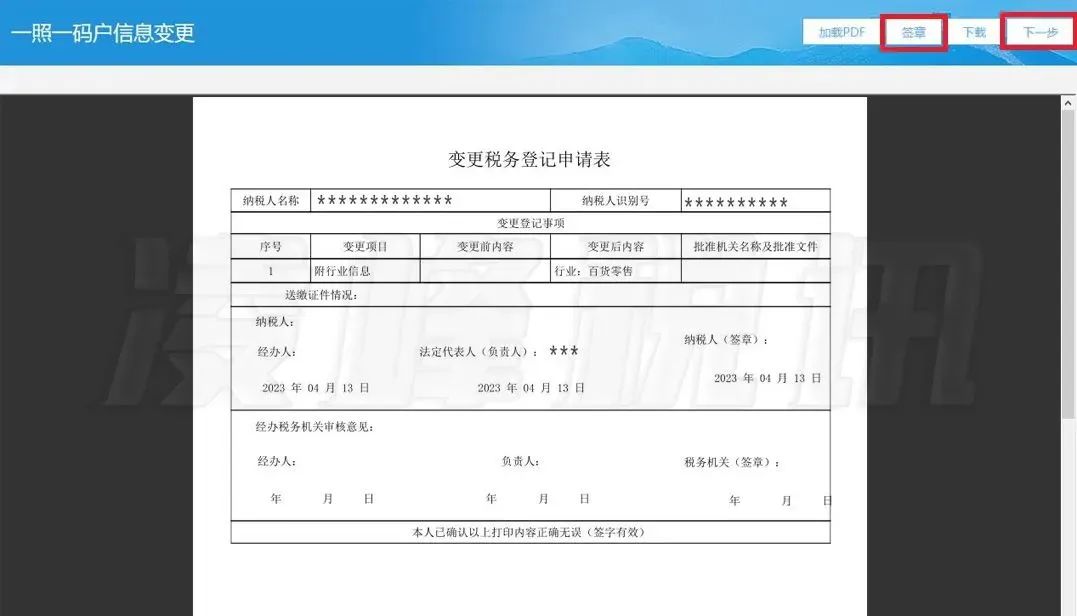Click the 变更登记事项 section header
This screenshot has width=1077, height=616.
coord(530,223)
